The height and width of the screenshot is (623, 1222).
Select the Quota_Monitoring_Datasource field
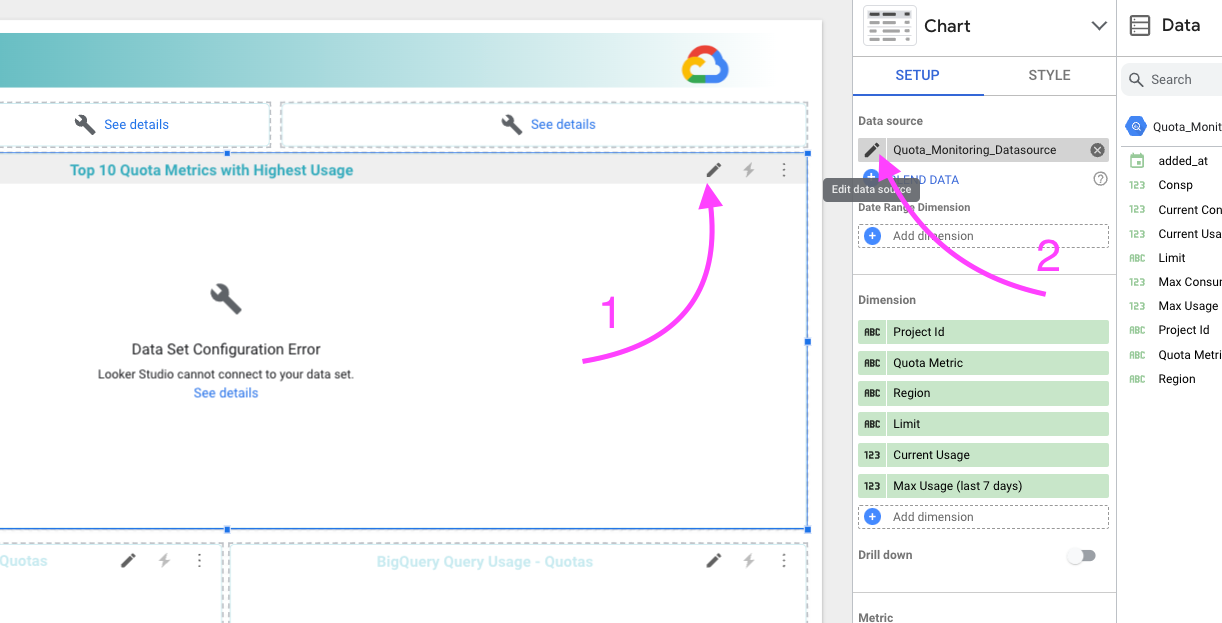[x=983, y=150]
